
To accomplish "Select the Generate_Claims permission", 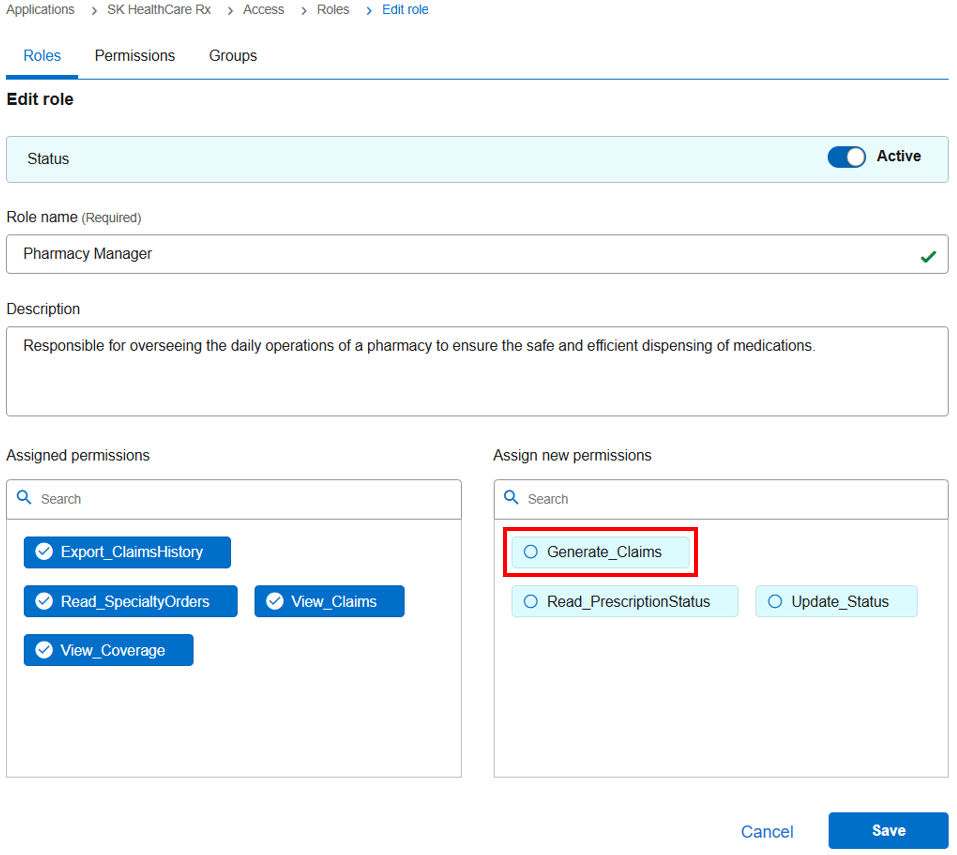I will click(601, 552).
